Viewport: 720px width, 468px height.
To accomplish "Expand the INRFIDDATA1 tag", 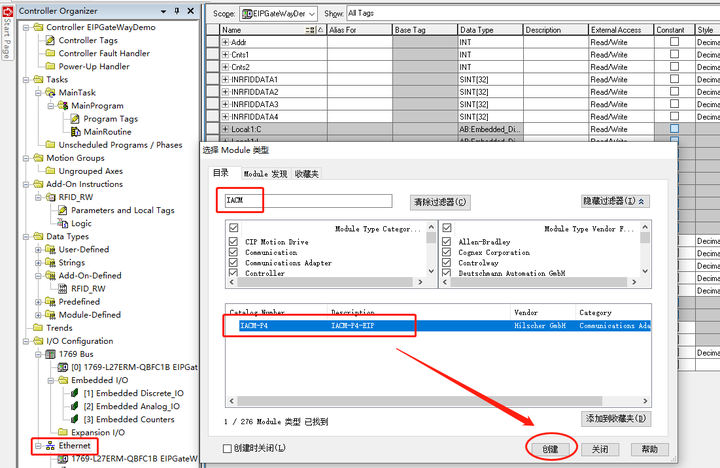I will click(x=225, y=79).
